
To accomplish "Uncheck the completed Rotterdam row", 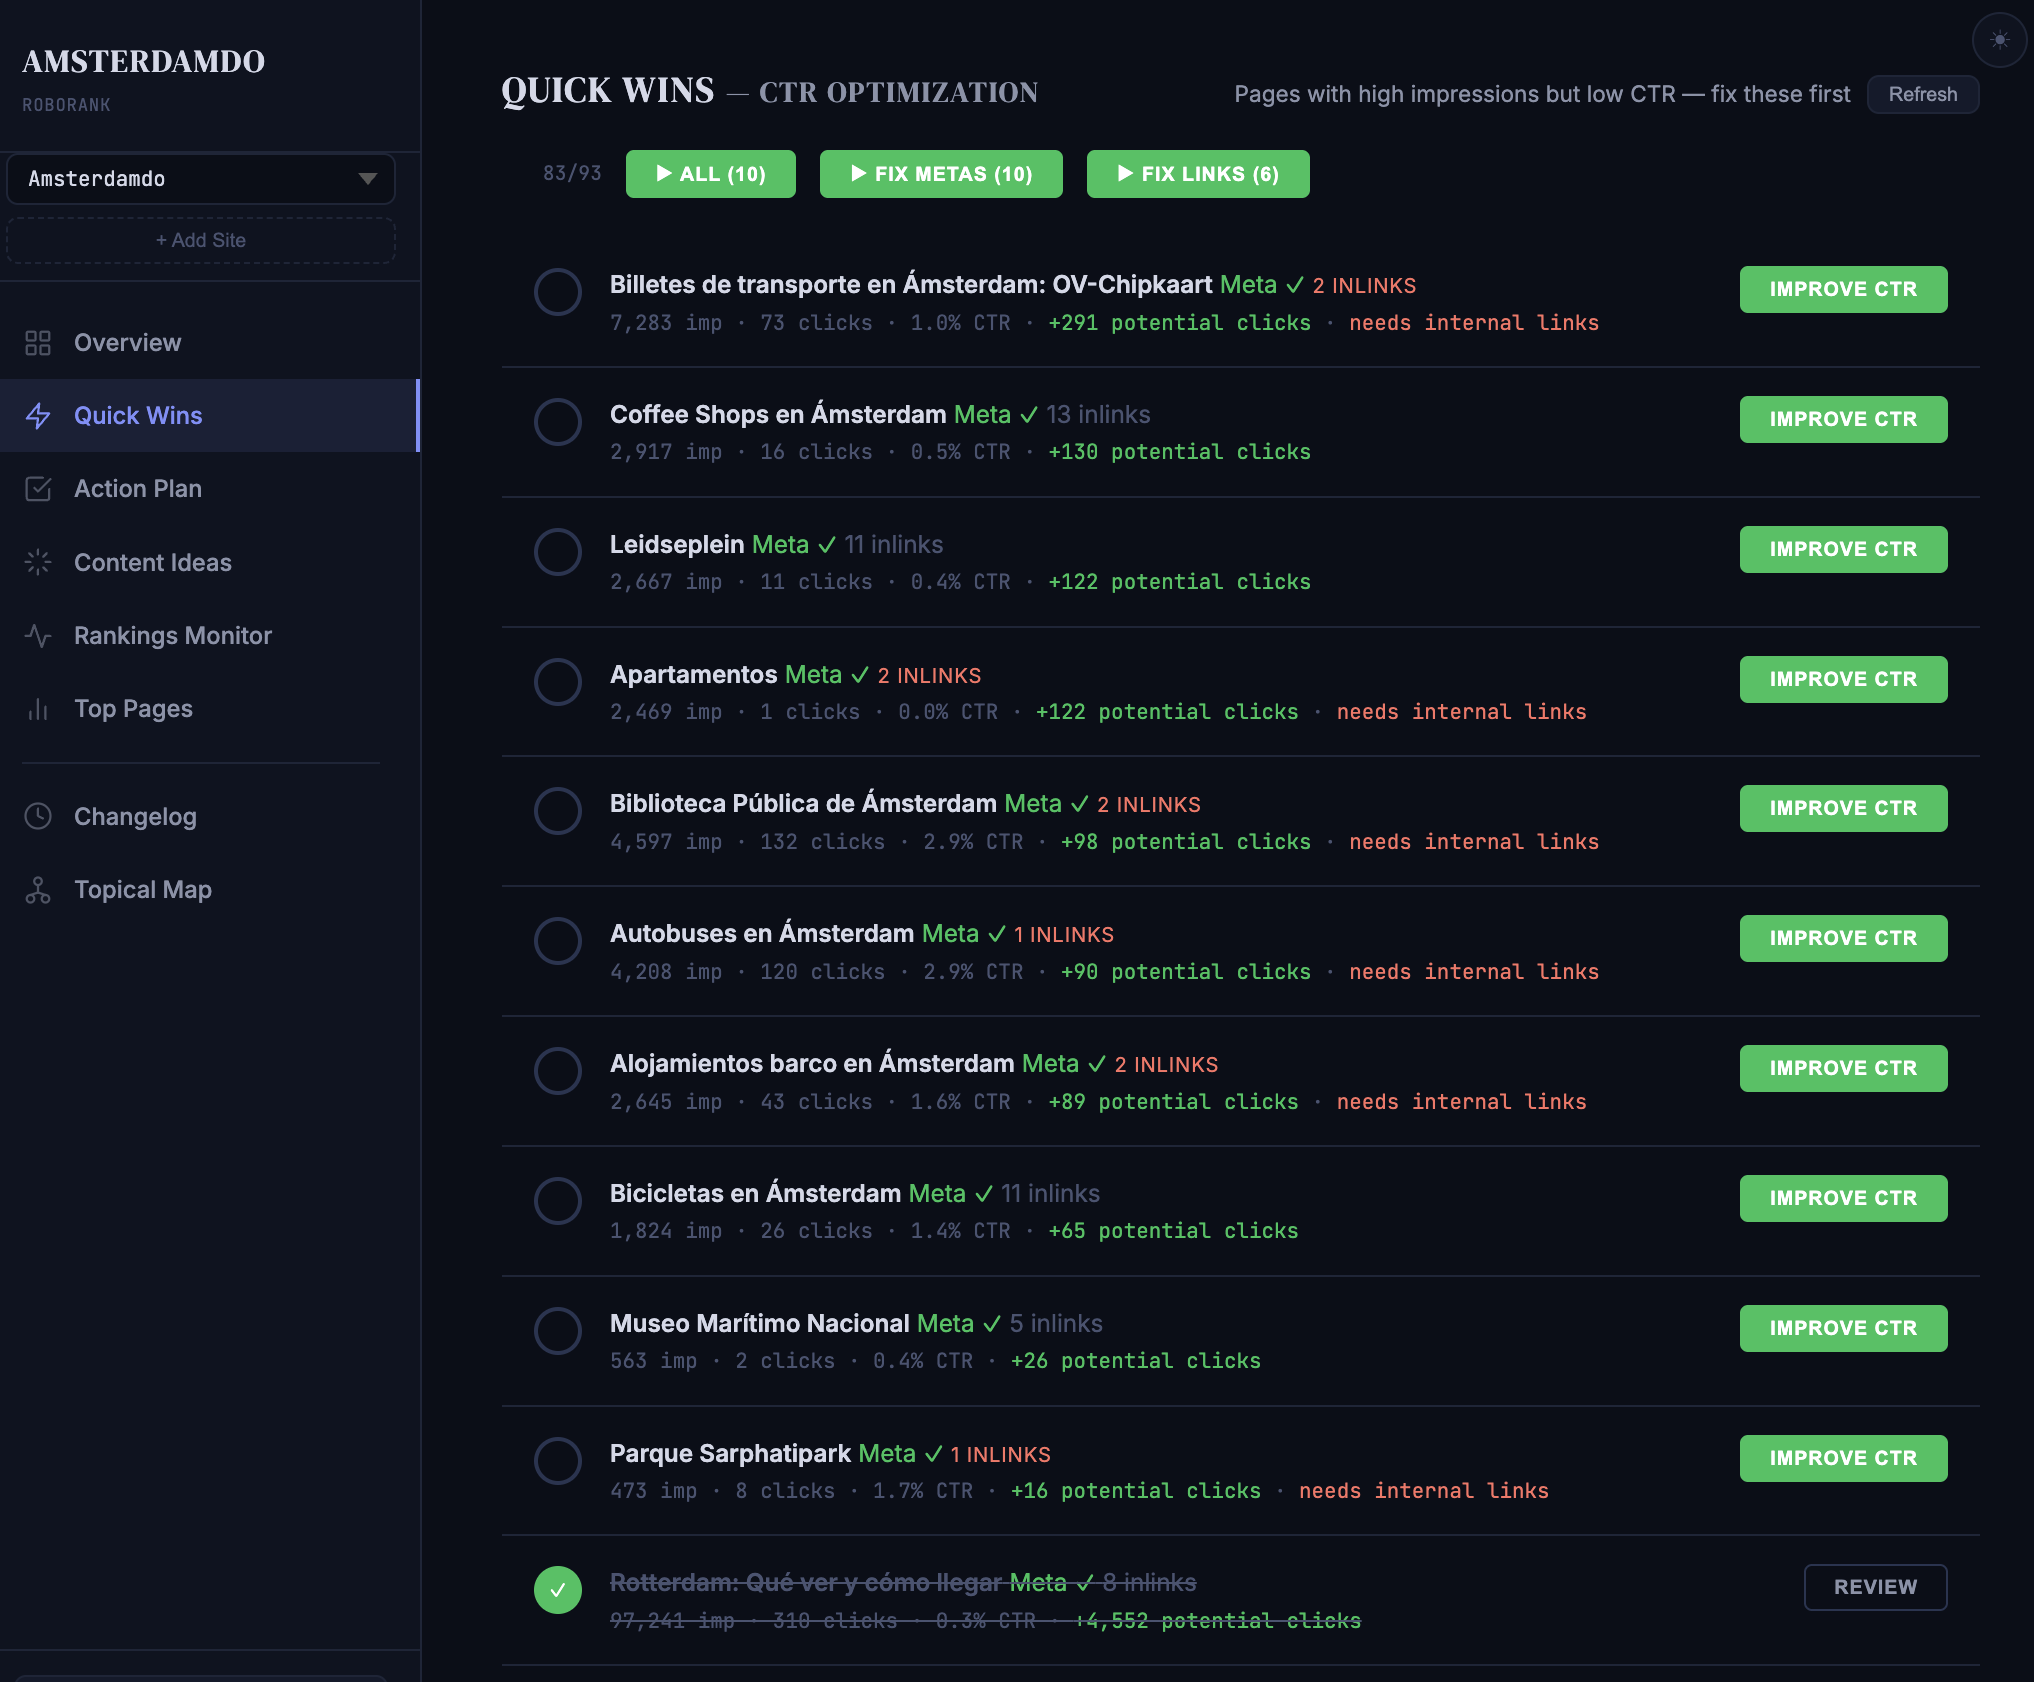I will 558,1590.
